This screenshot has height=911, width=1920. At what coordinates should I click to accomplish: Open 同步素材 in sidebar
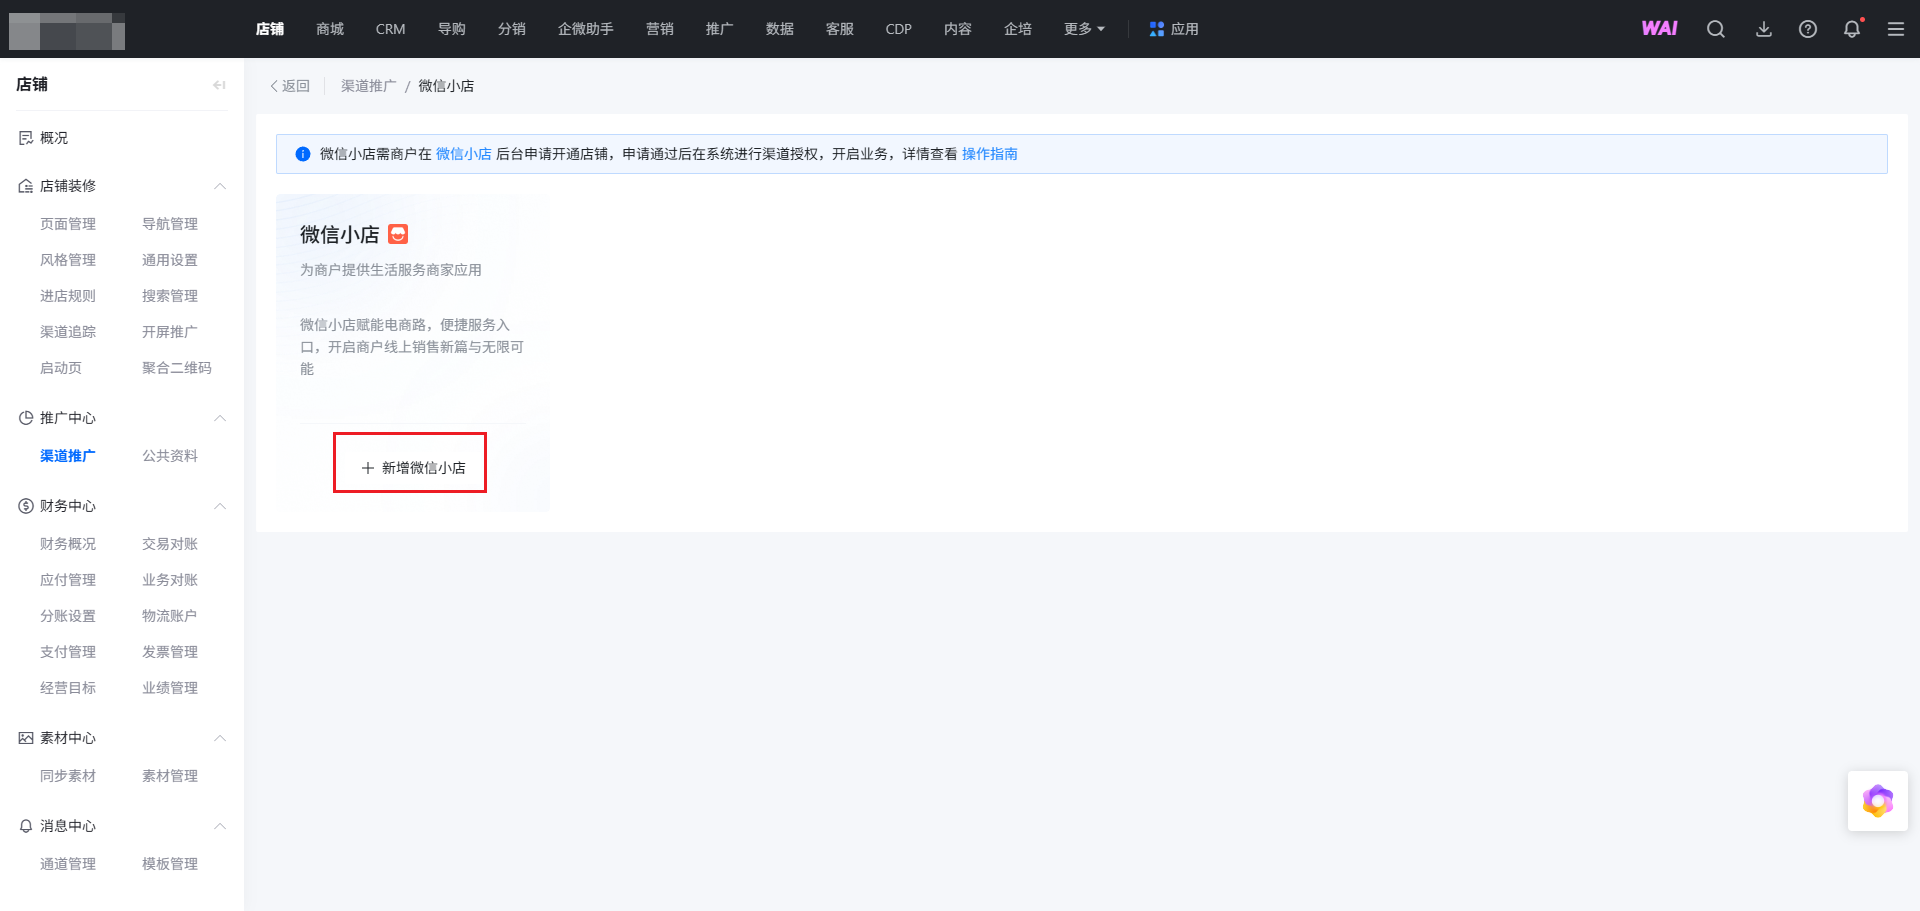click(68, 776)
